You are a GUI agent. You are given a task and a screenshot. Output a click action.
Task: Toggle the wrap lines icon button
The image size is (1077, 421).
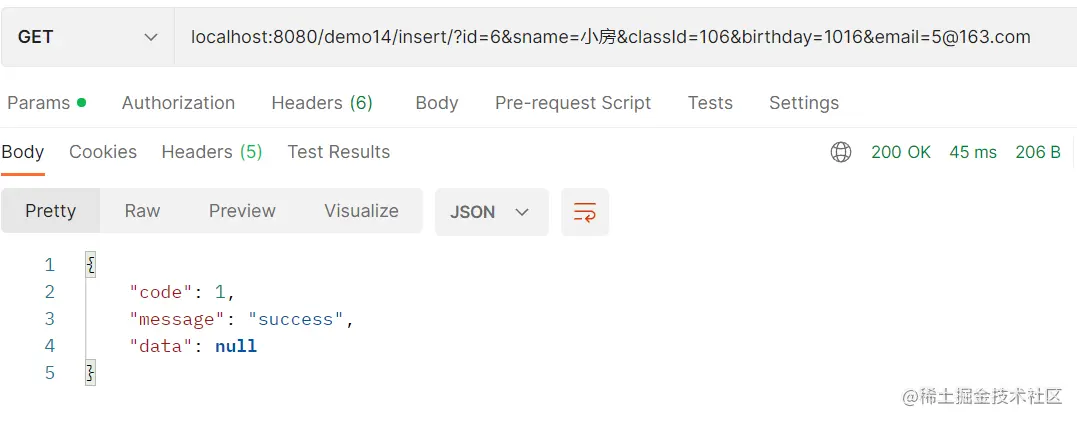(x=585, y=212)
